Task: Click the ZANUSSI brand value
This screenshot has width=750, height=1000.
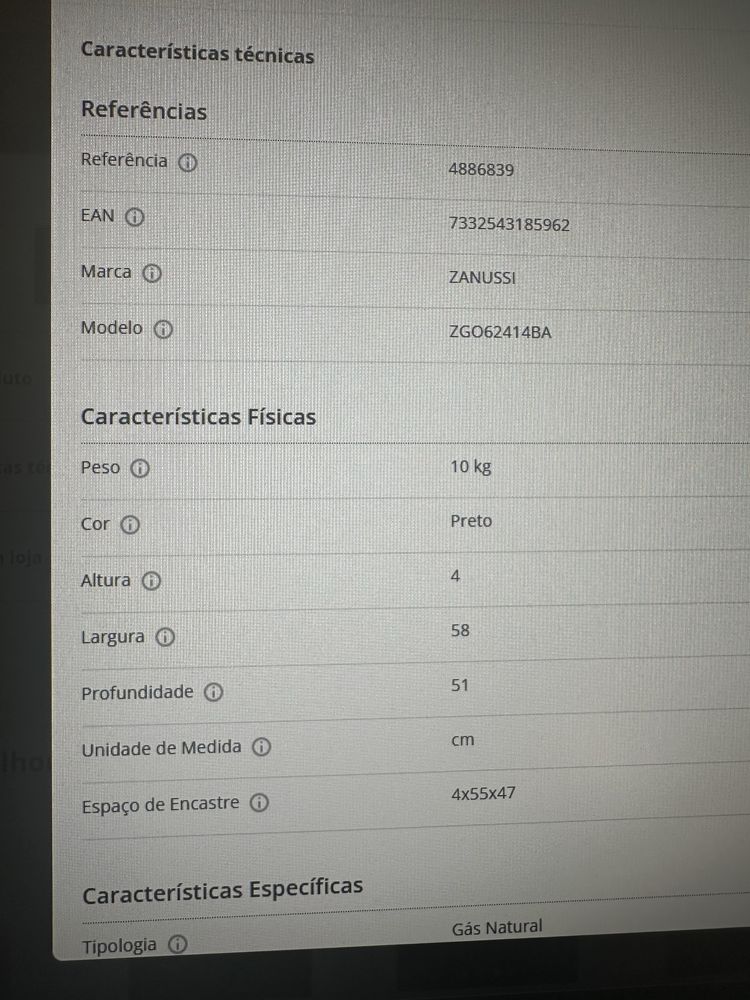Action: (482, 278)
